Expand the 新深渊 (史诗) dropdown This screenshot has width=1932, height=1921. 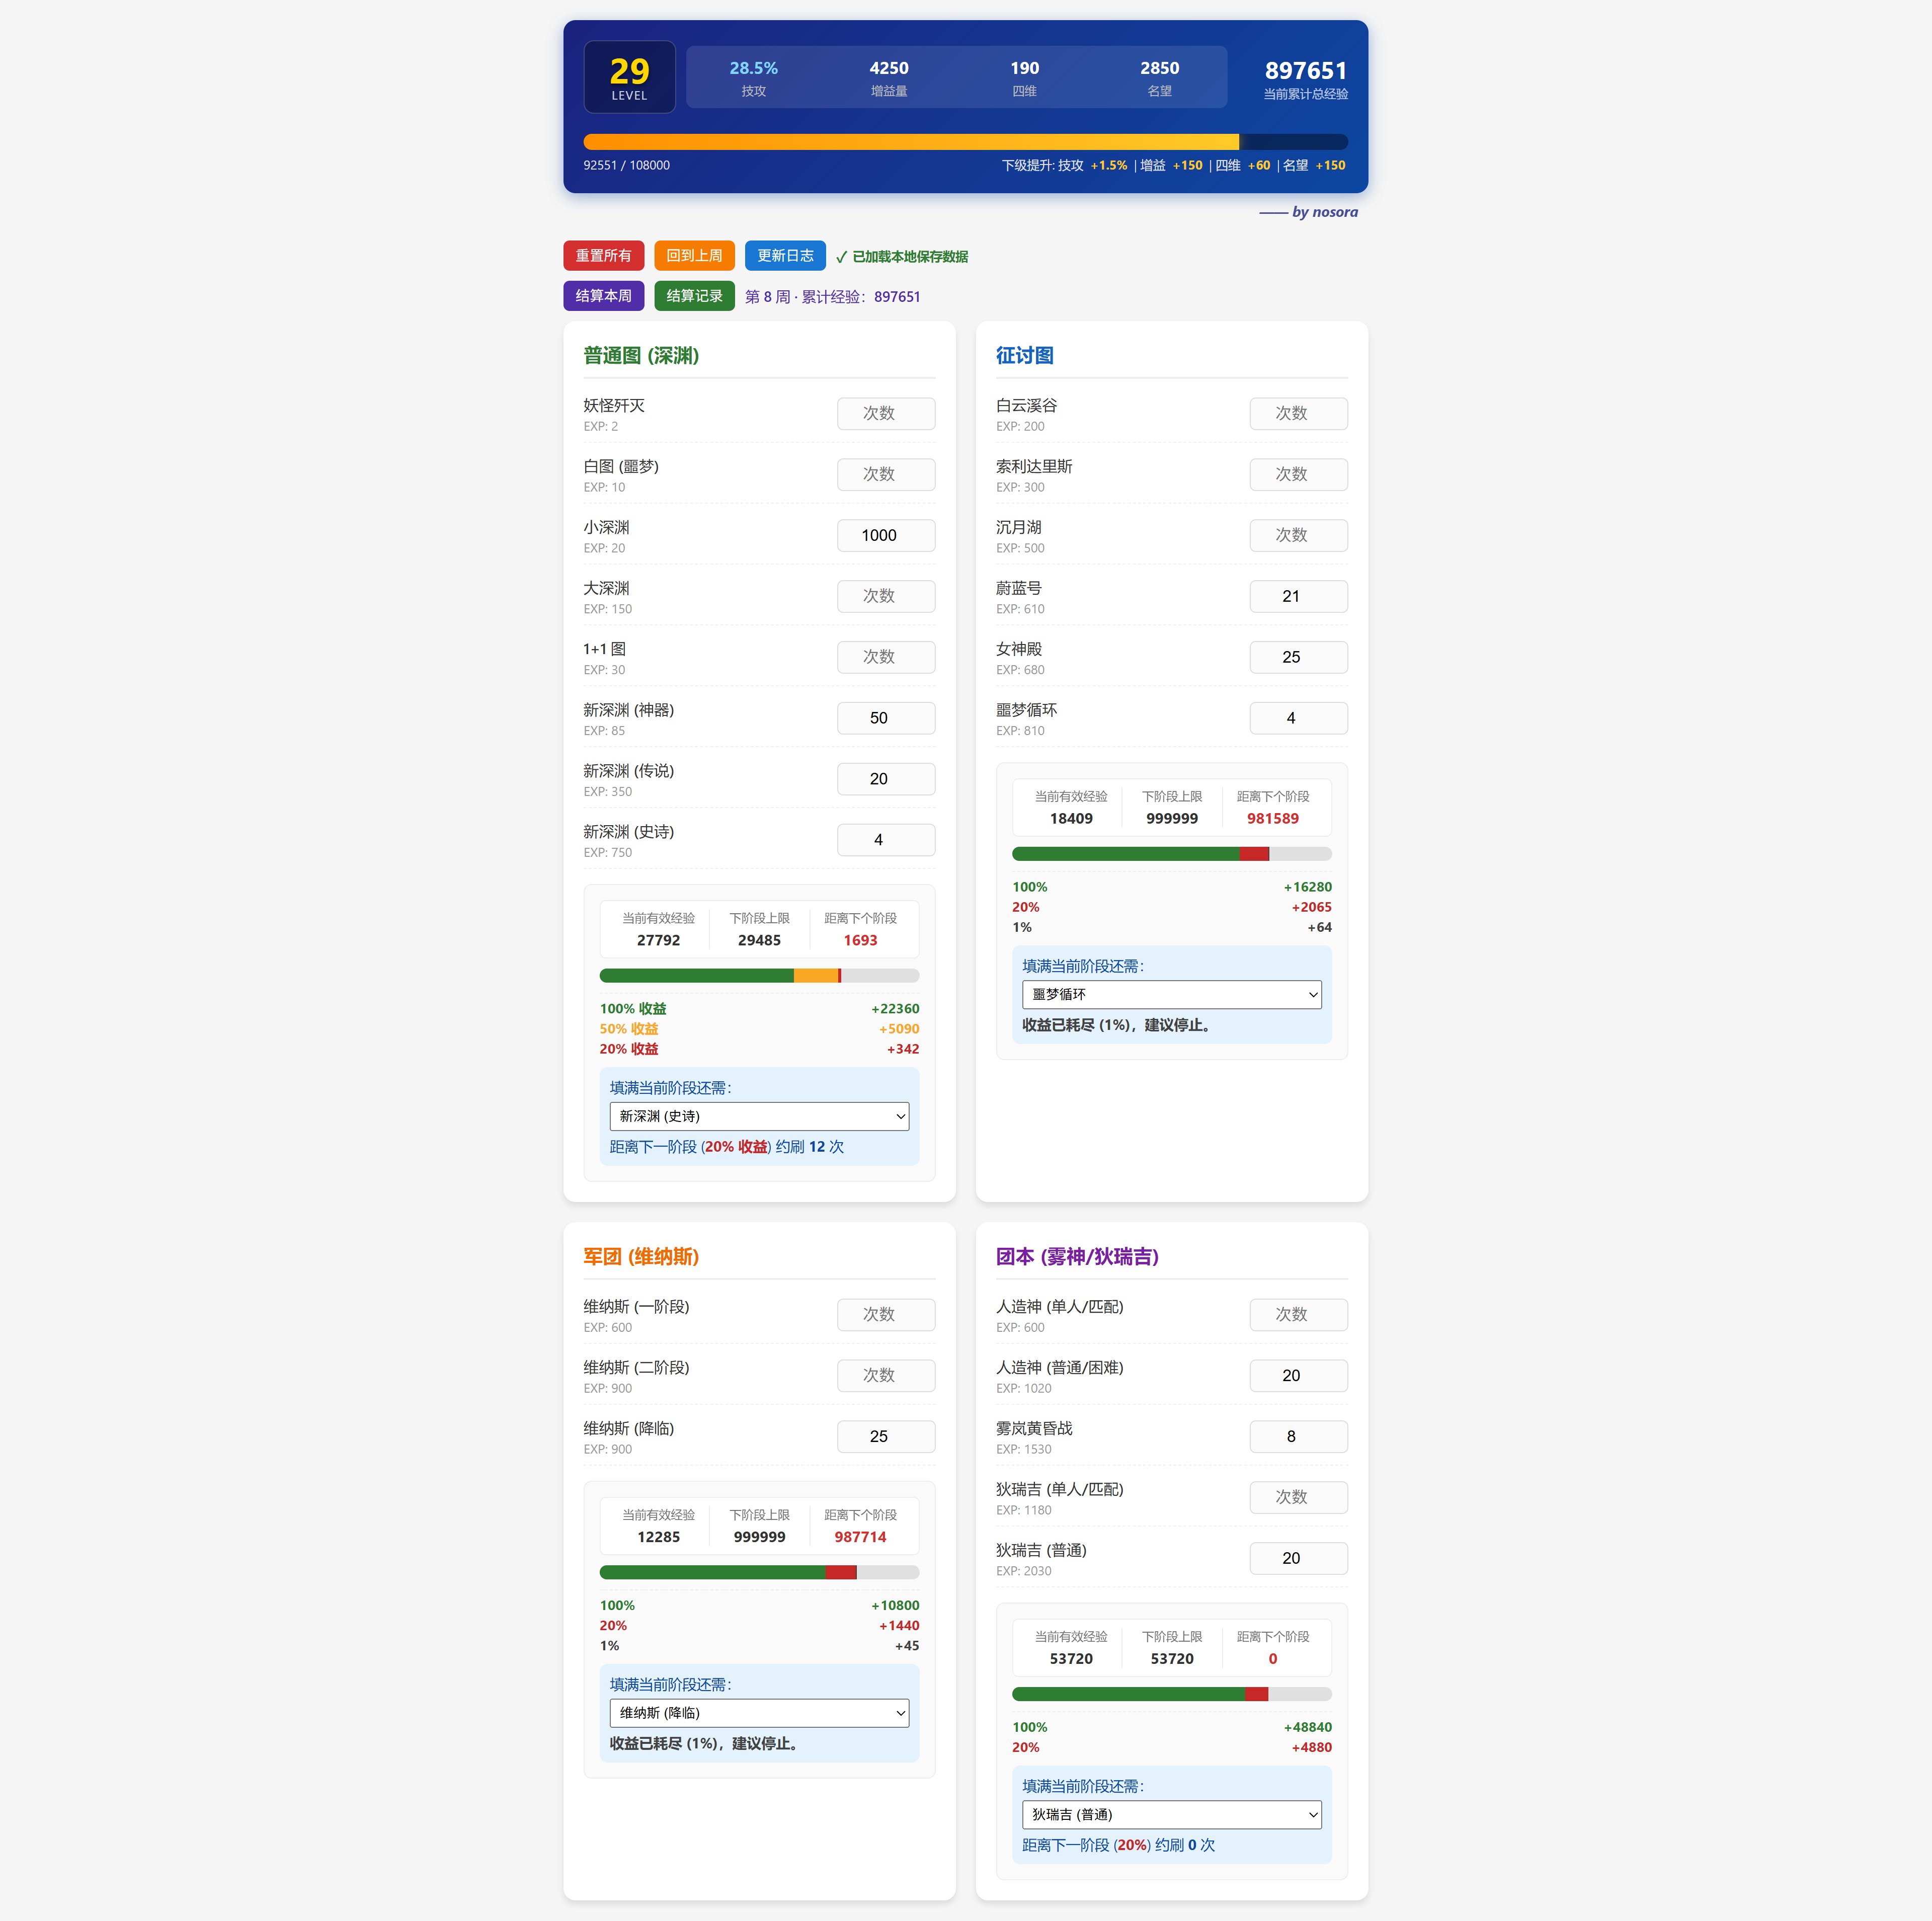pyautogui.click(x=759, y=1116)
